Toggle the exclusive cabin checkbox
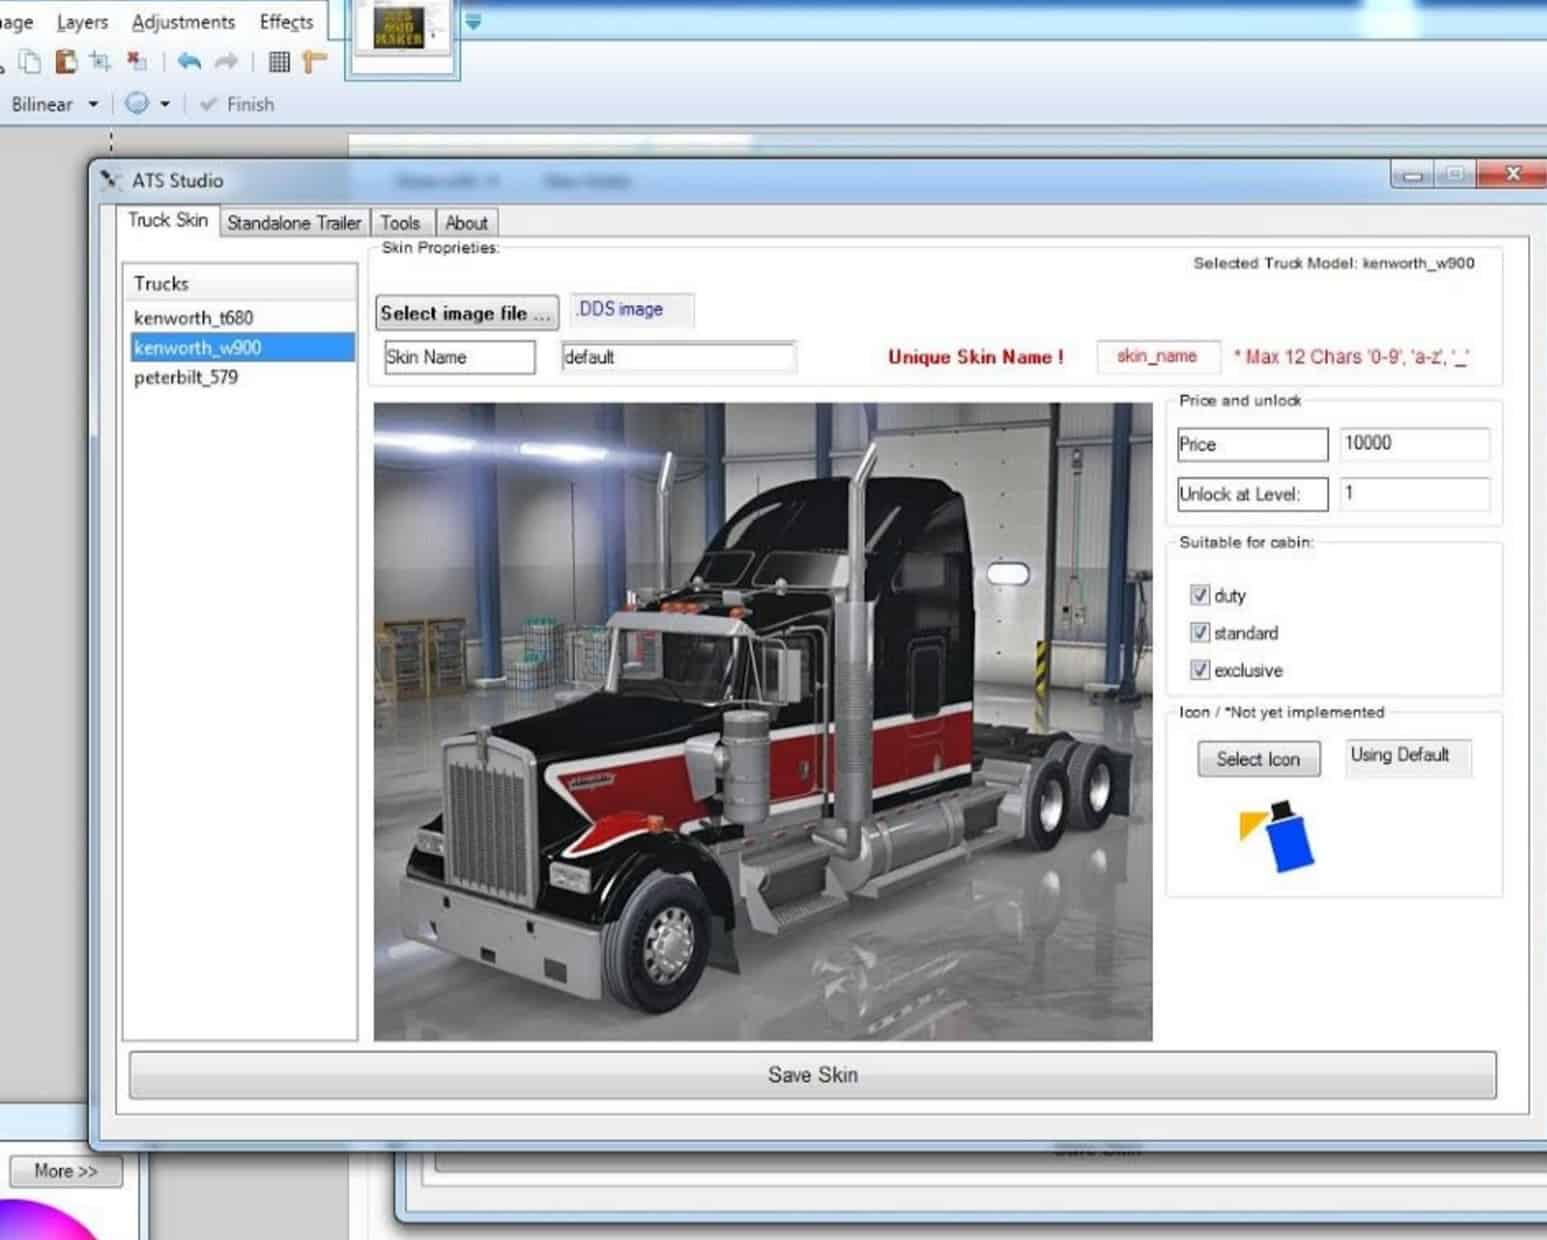 [1199, 670]
